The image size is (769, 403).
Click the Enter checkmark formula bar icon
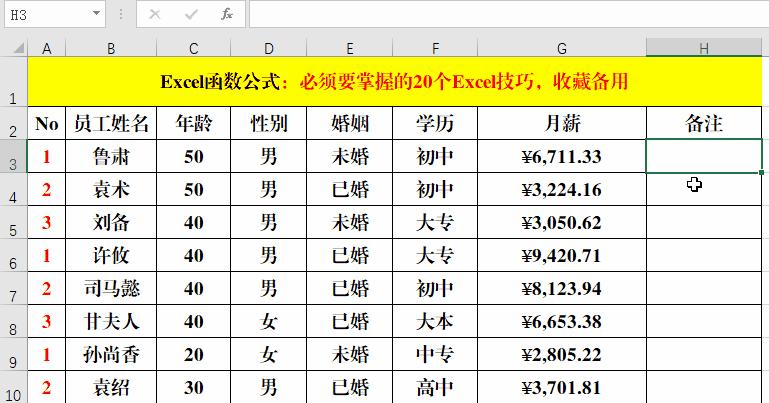point(191,14)
